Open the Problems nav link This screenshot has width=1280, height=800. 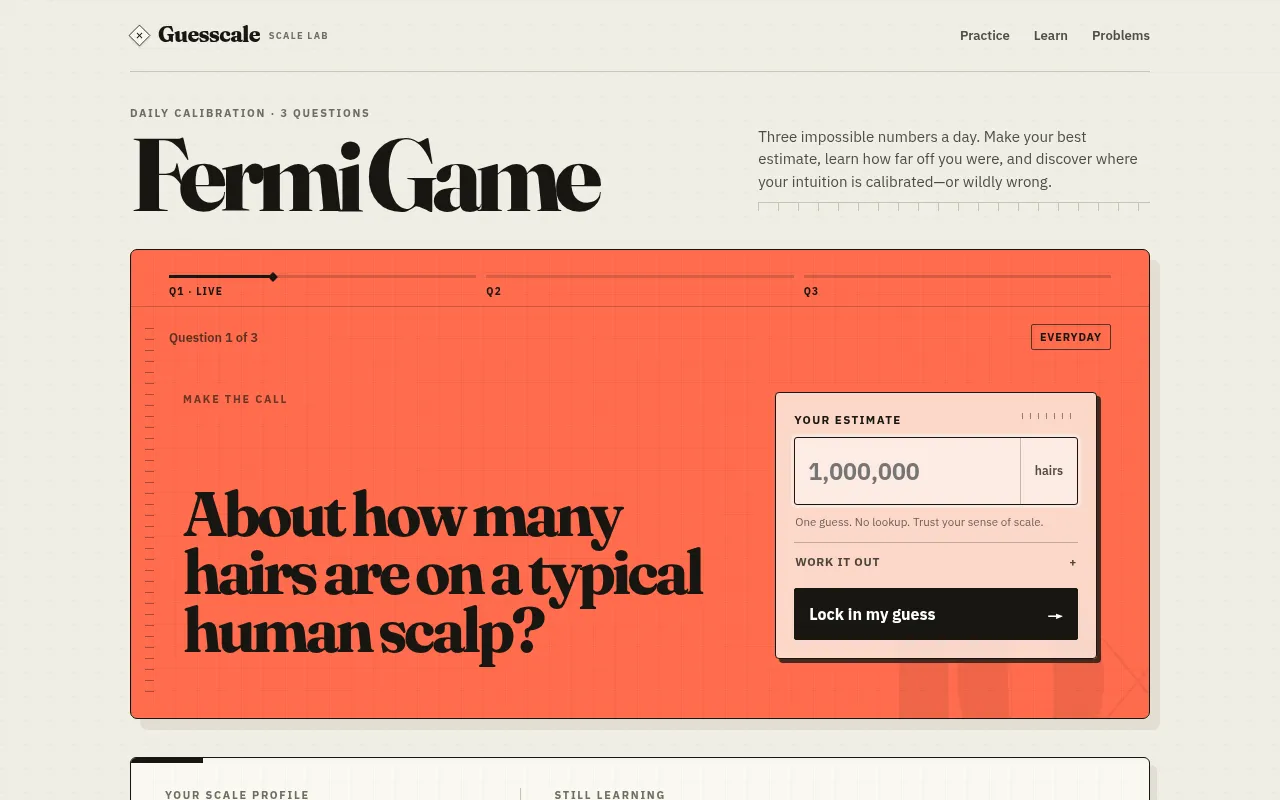1121,36
